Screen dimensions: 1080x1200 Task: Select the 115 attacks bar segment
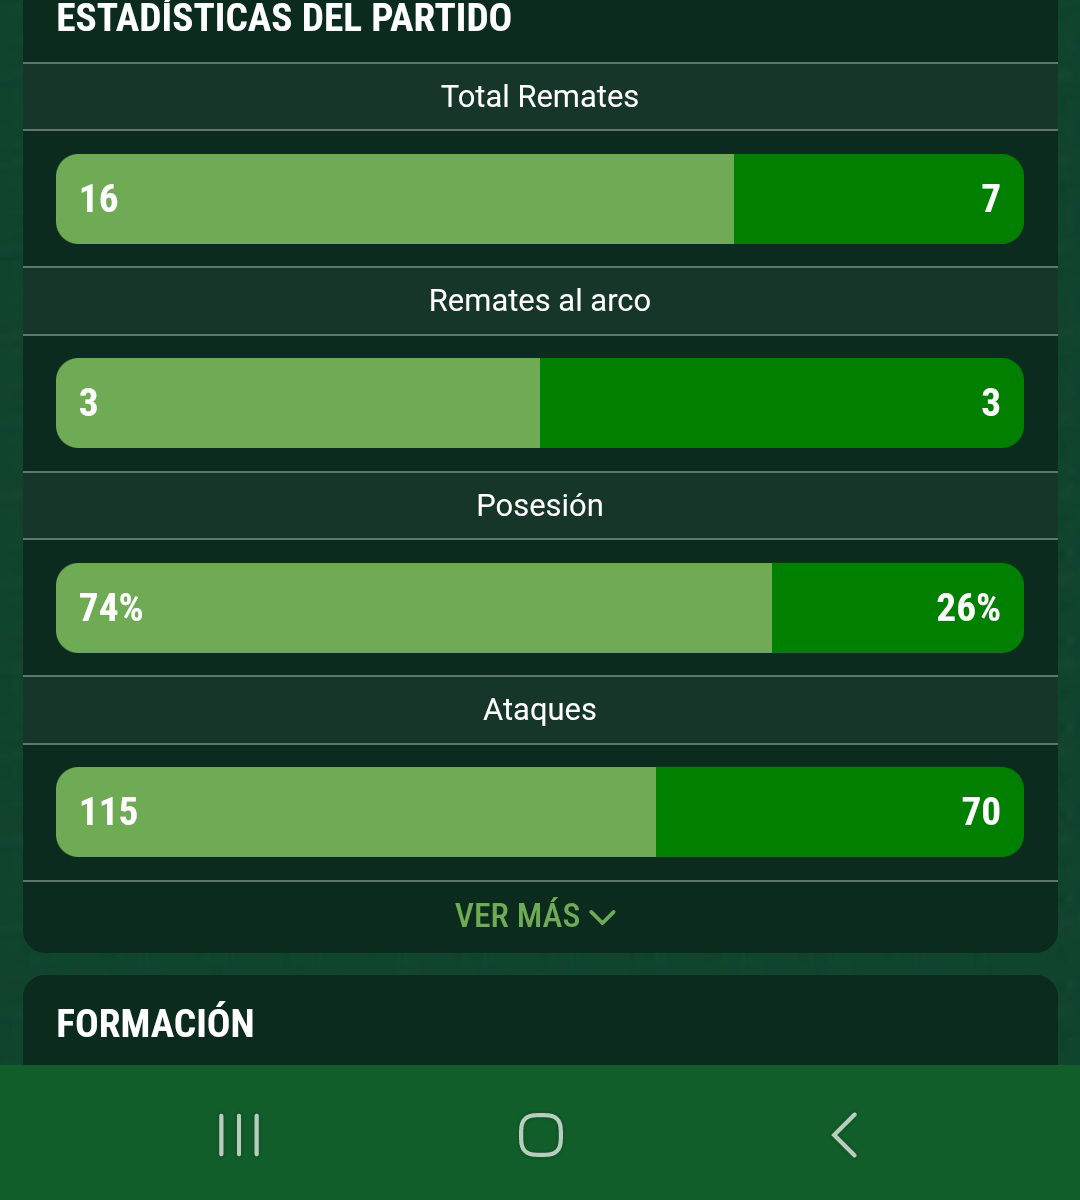click(x=356, y=812)
